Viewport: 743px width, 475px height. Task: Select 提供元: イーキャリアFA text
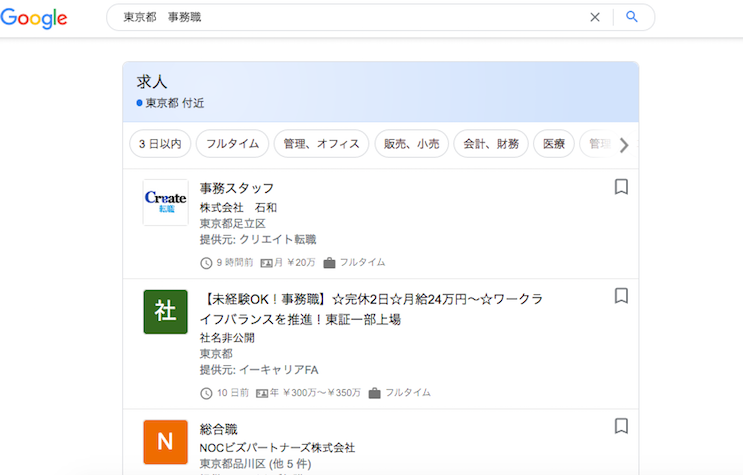(259, 370)
